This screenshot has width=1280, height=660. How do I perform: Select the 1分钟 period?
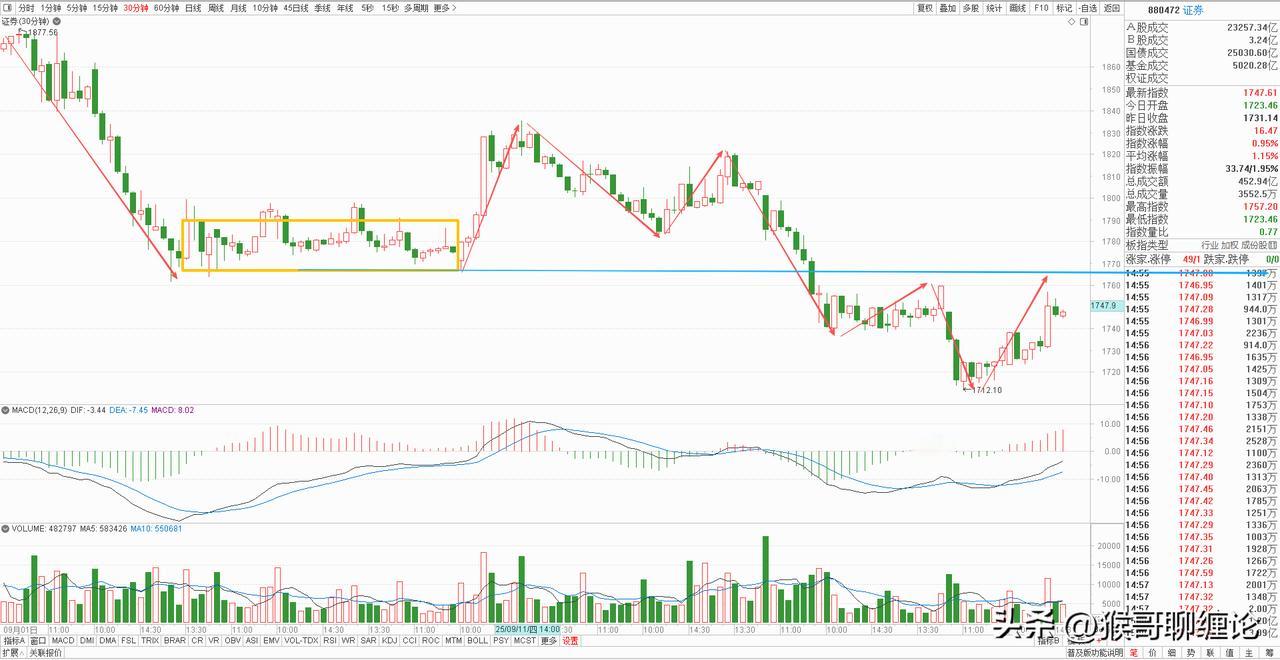point(50,8)
